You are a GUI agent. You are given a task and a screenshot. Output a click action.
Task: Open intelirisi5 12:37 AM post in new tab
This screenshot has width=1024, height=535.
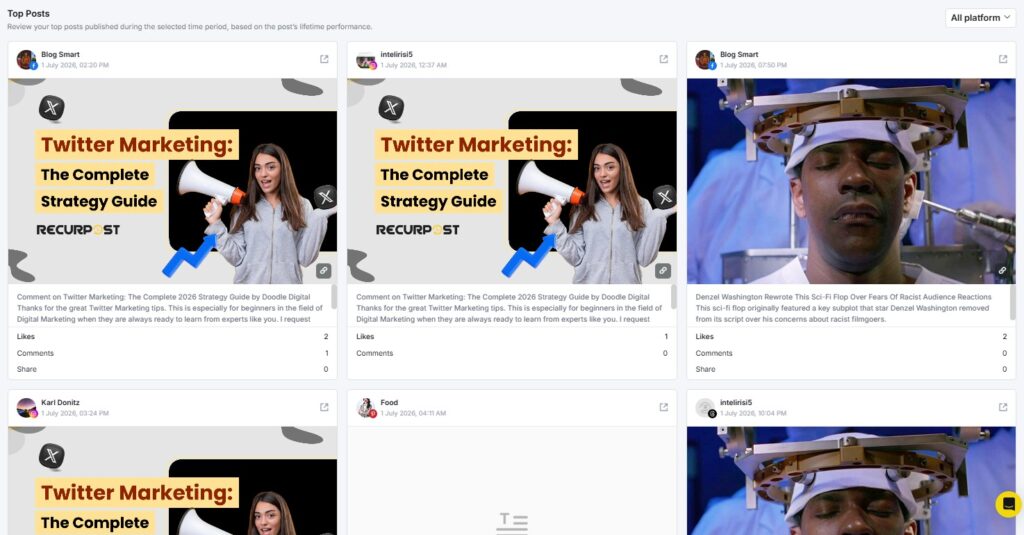(x=664, y=59)
